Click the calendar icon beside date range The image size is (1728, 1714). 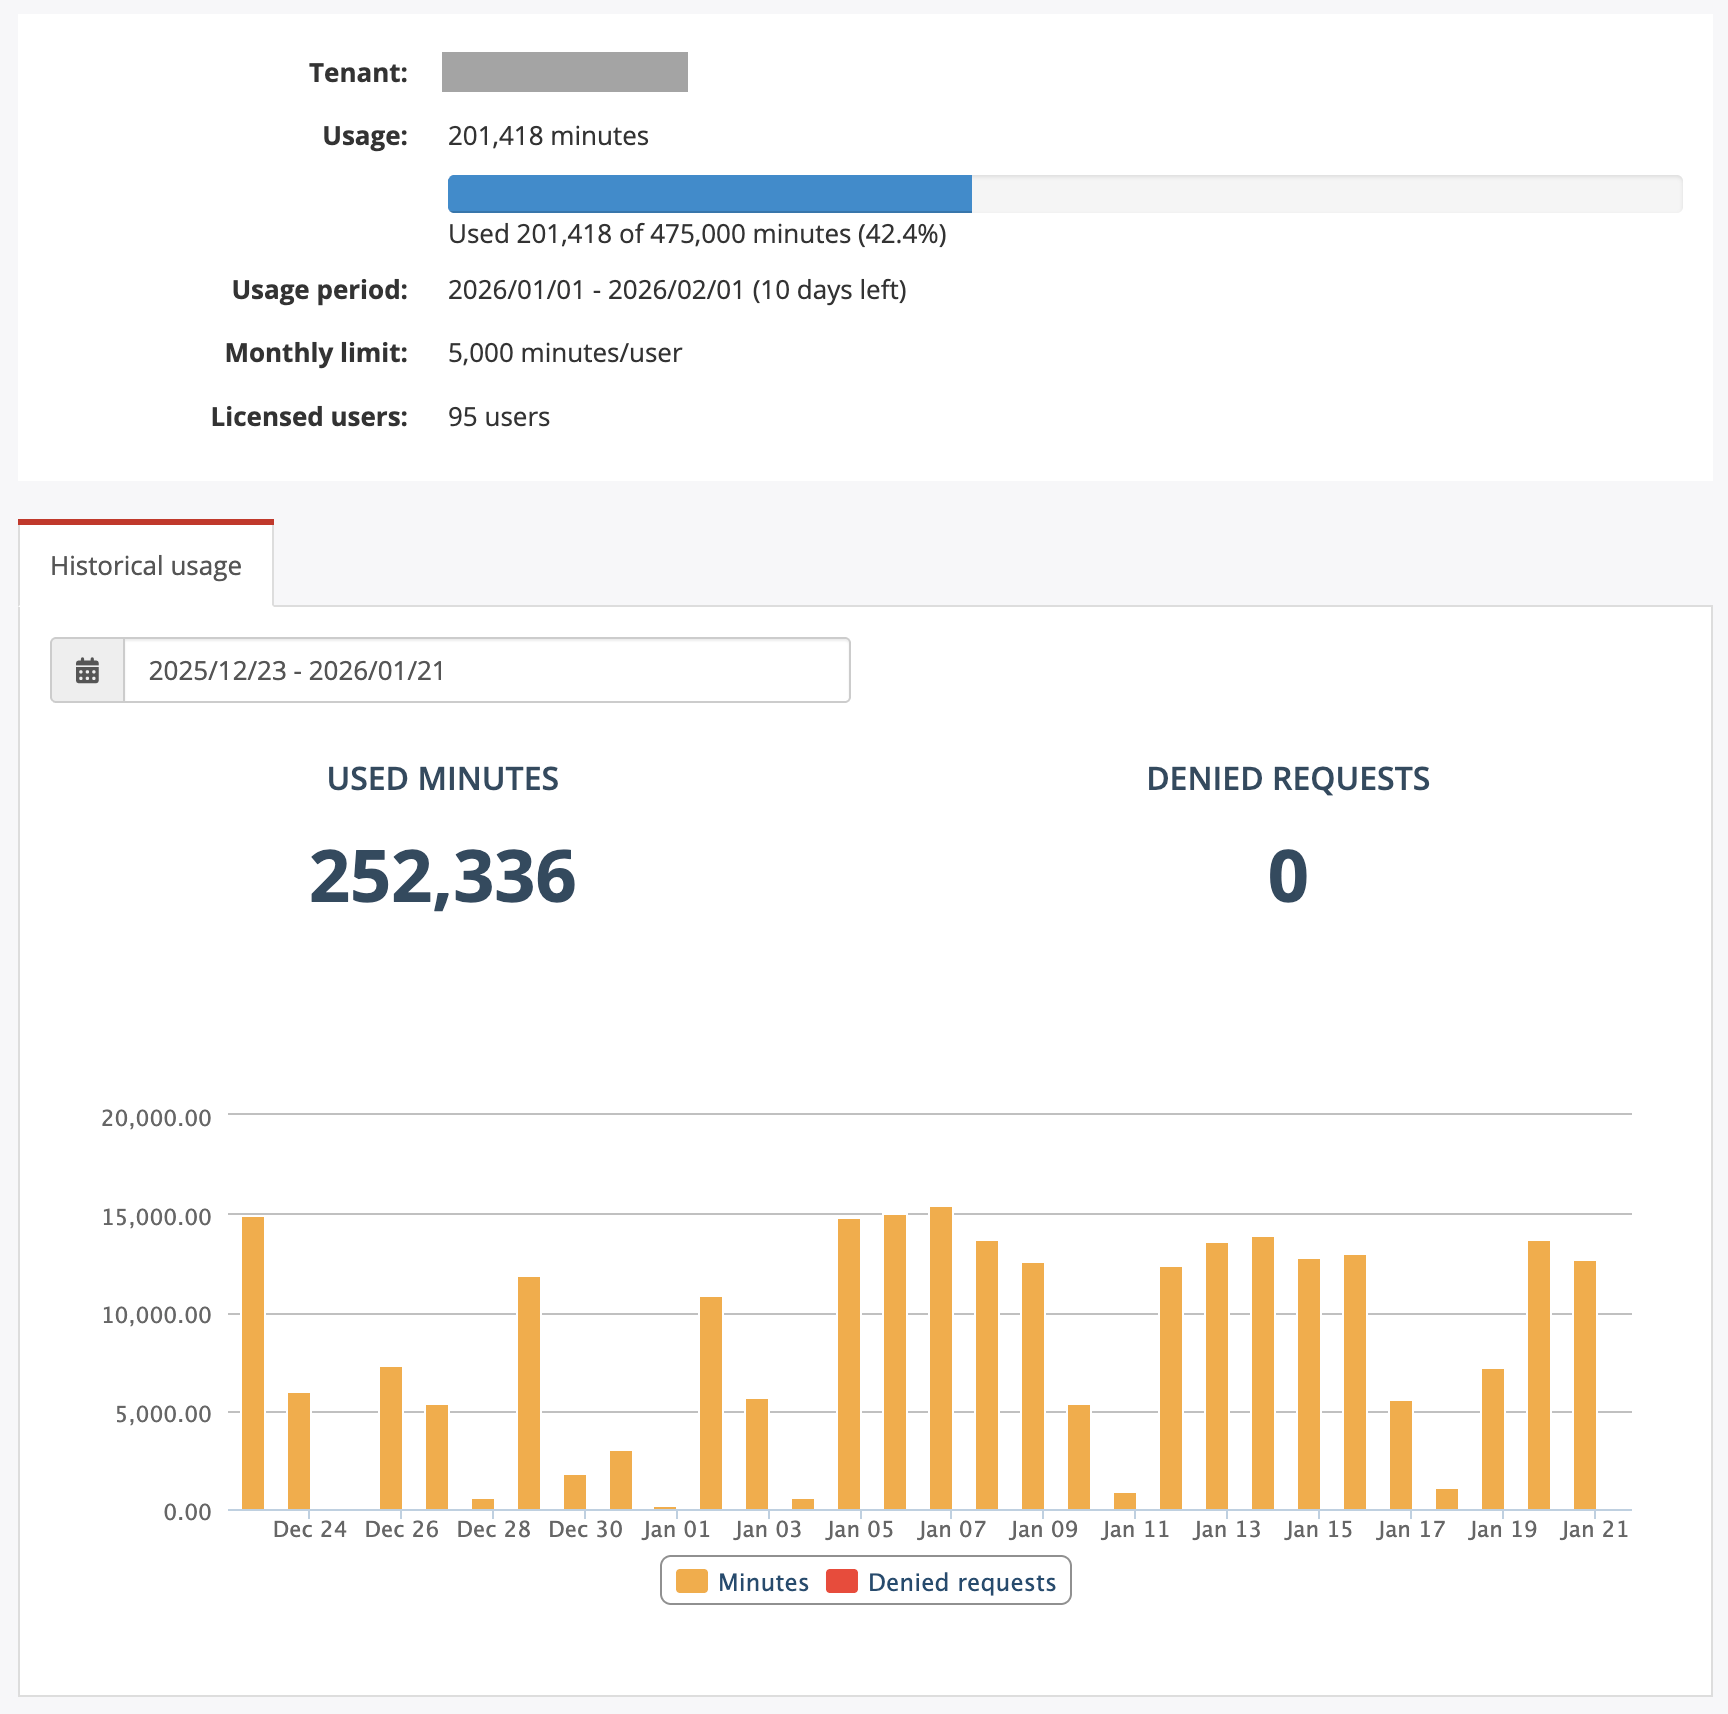click(88, 670)
